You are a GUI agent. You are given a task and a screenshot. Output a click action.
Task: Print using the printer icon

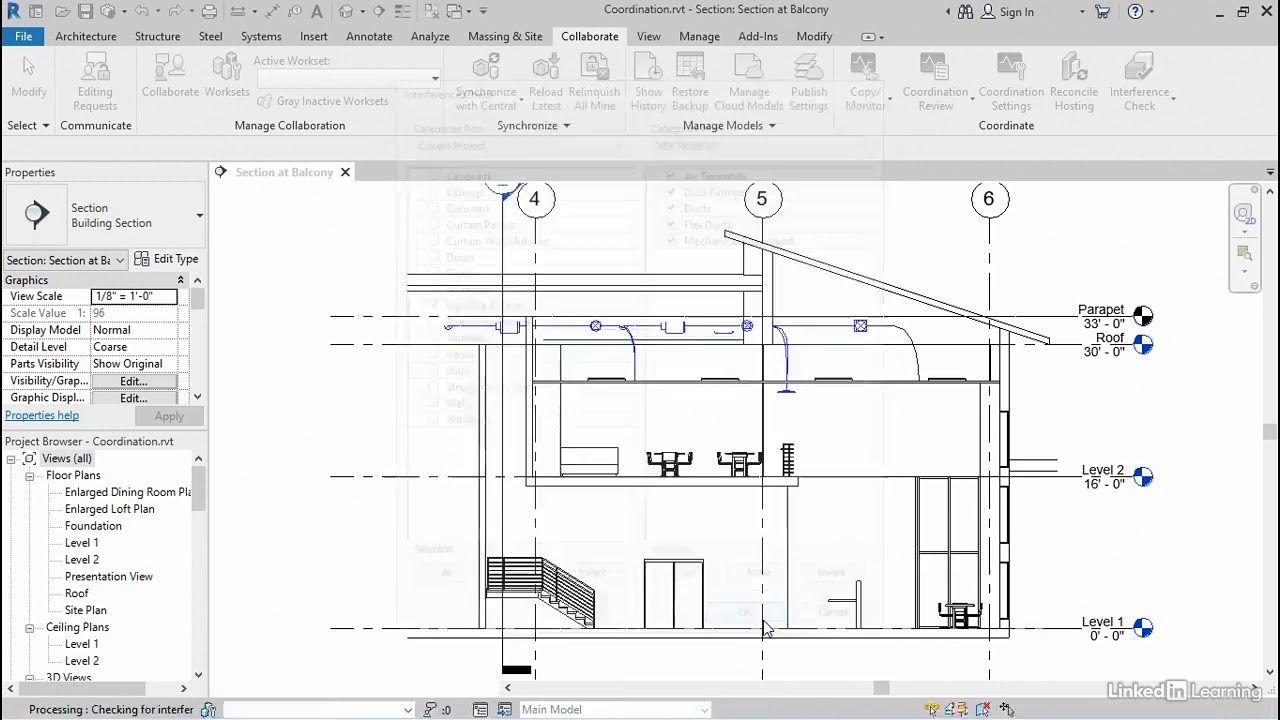209,12
